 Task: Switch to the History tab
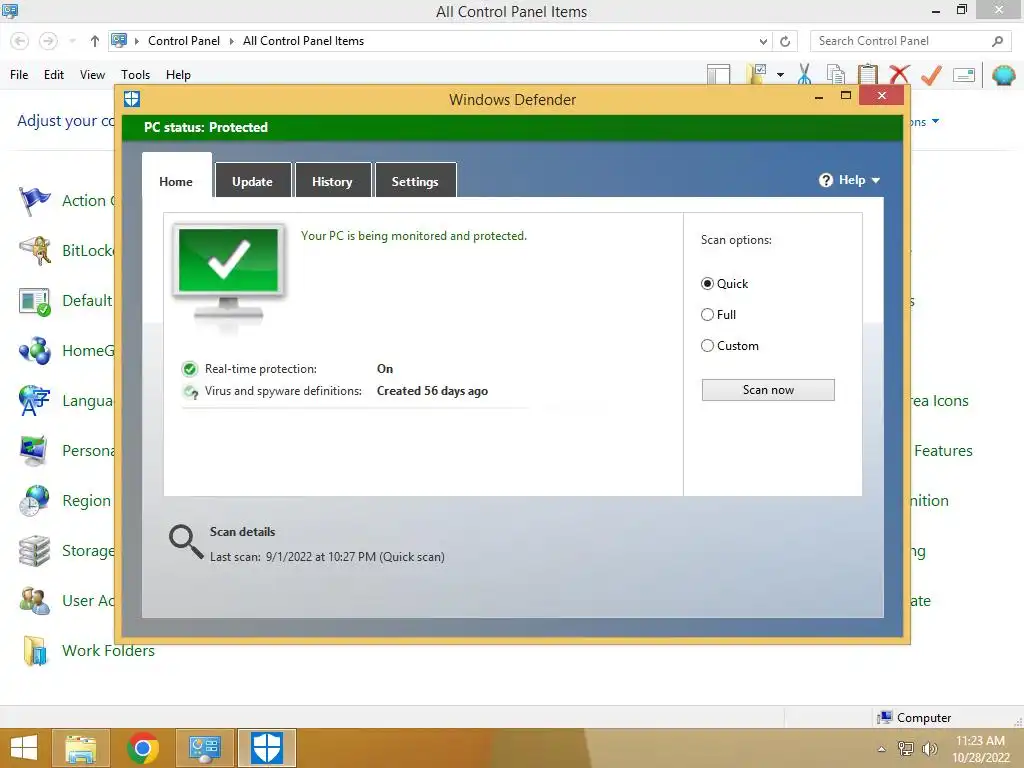tap(332, 180)
